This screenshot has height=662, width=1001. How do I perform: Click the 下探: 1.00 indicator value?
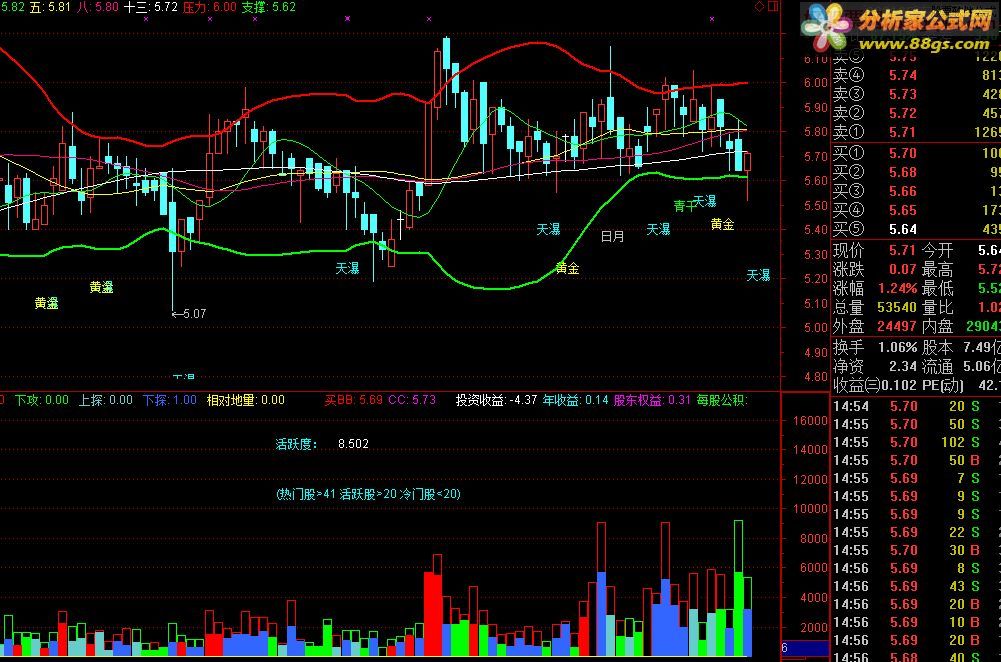click(169, 400)
